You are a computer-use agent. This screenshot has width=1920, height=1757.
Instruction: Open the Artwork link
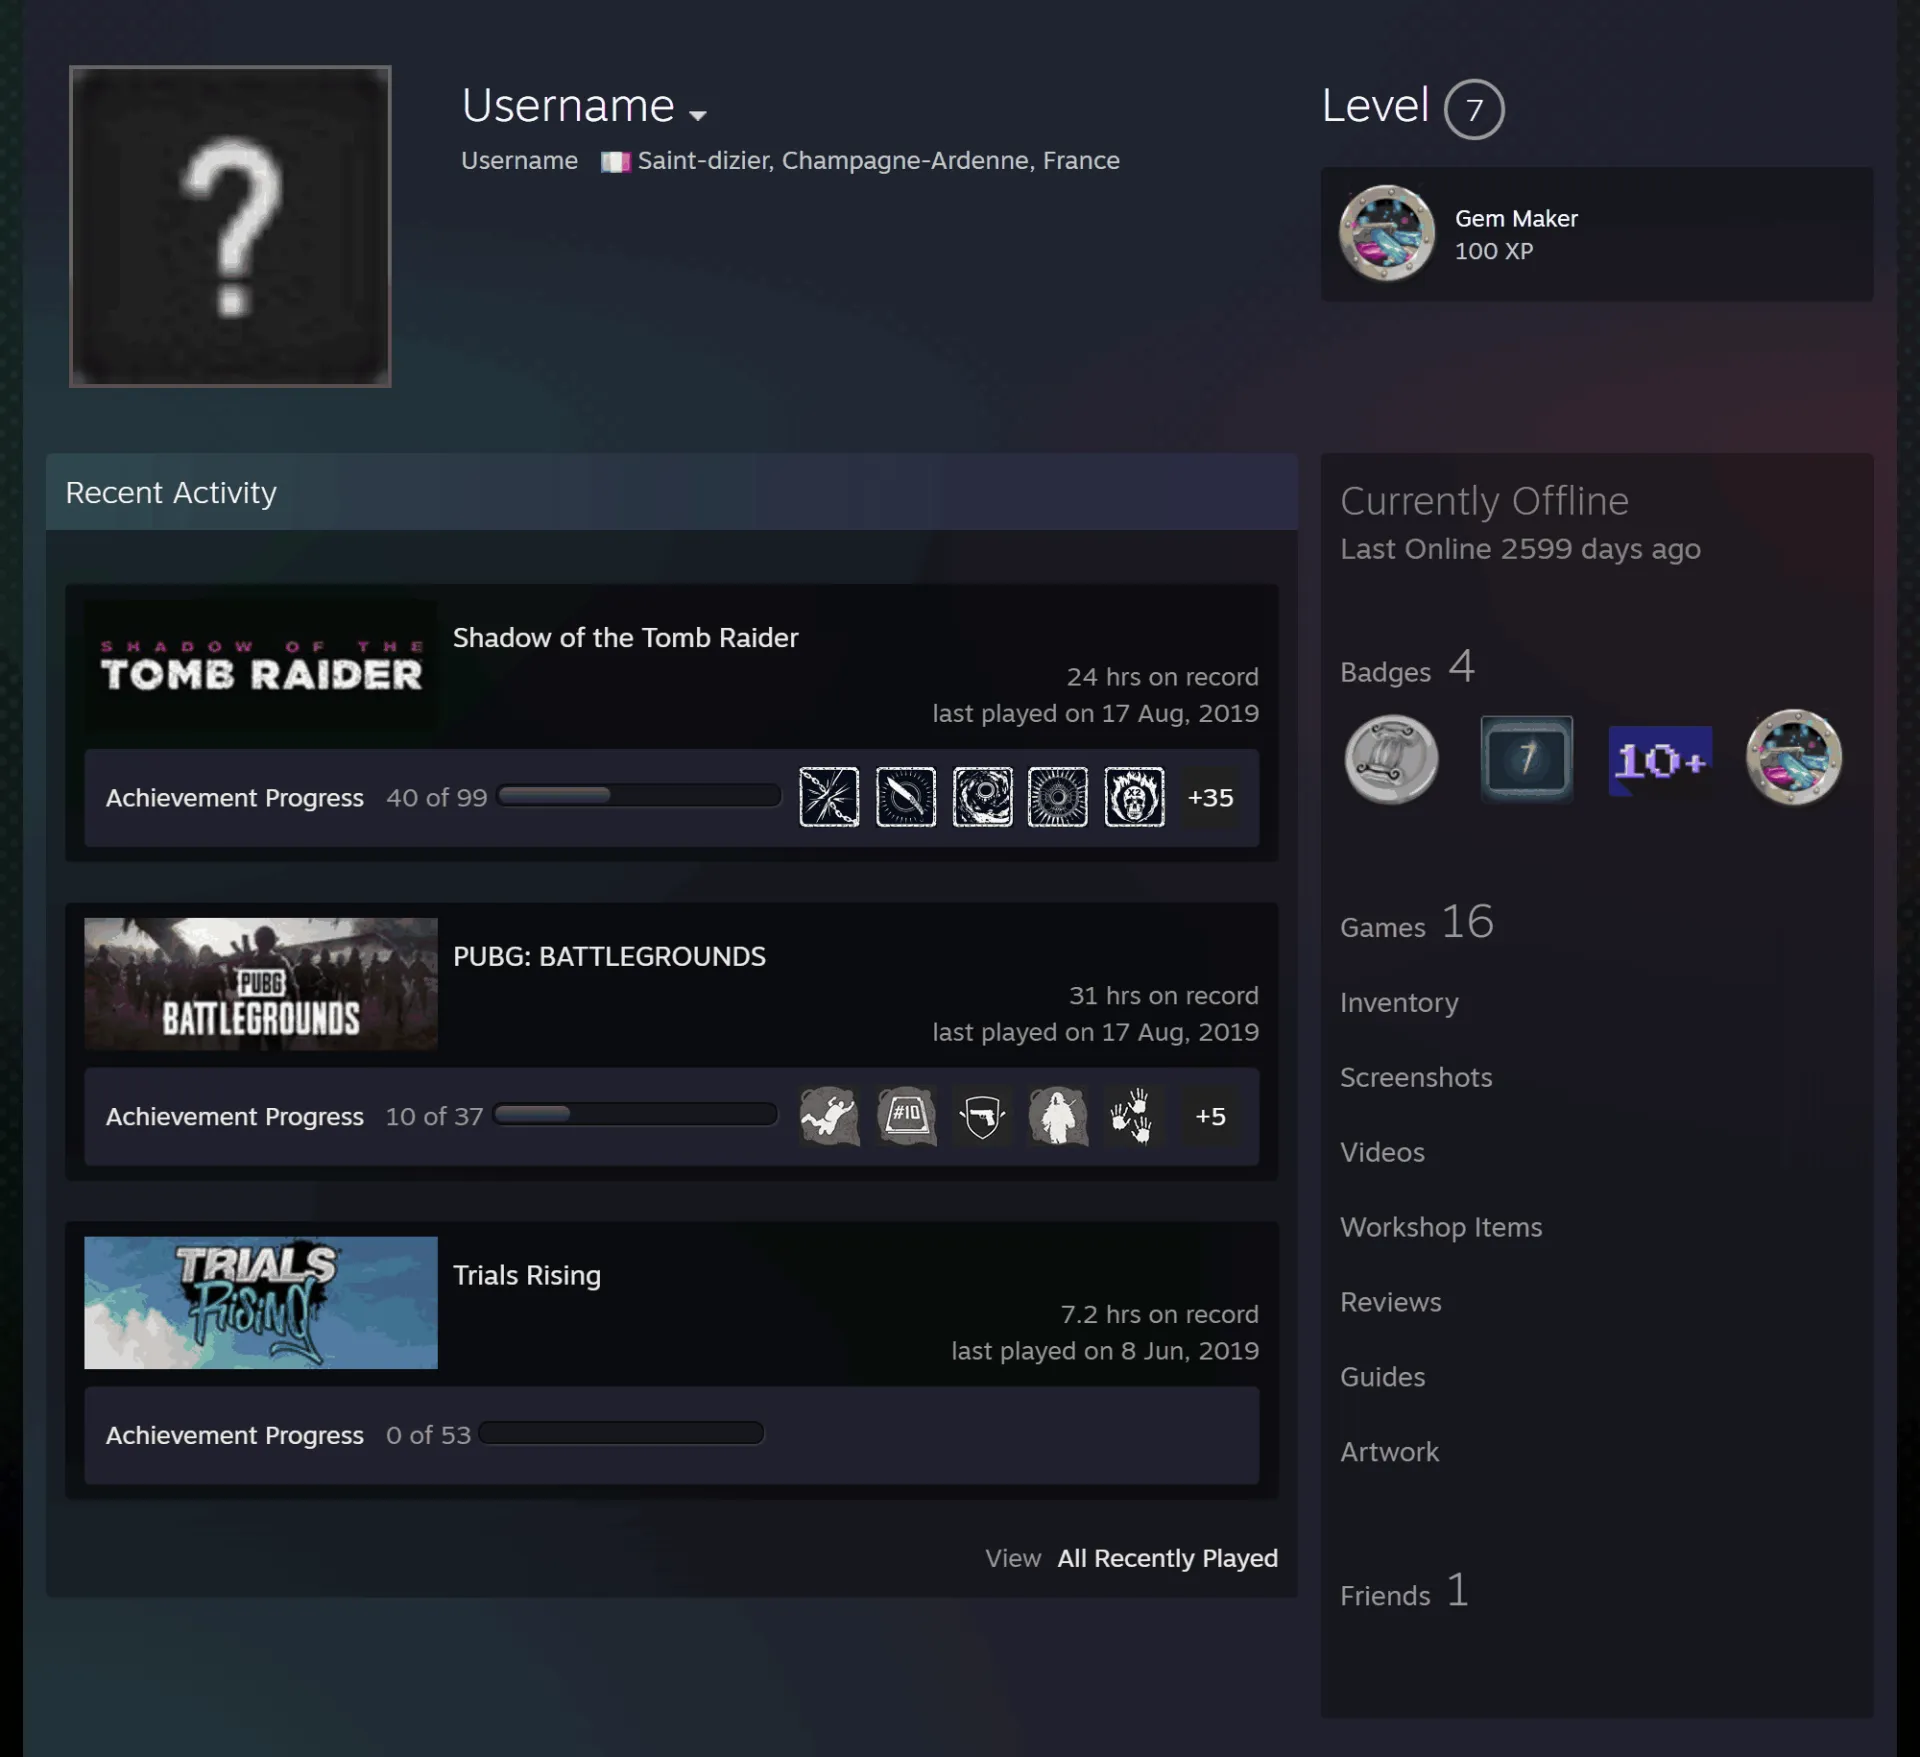(x=1389, y=1453)
